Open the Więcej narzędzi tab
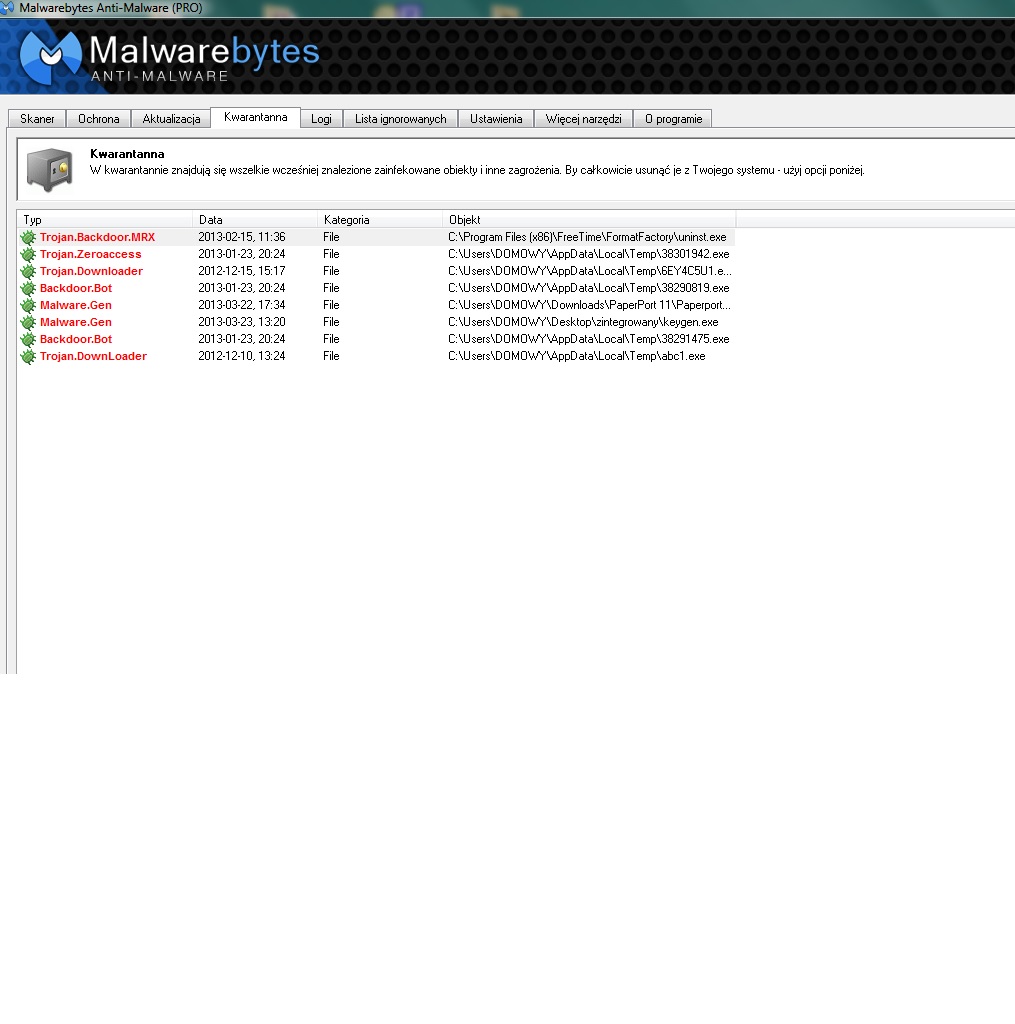The image size is (1015, 1024). click(583, 119)
